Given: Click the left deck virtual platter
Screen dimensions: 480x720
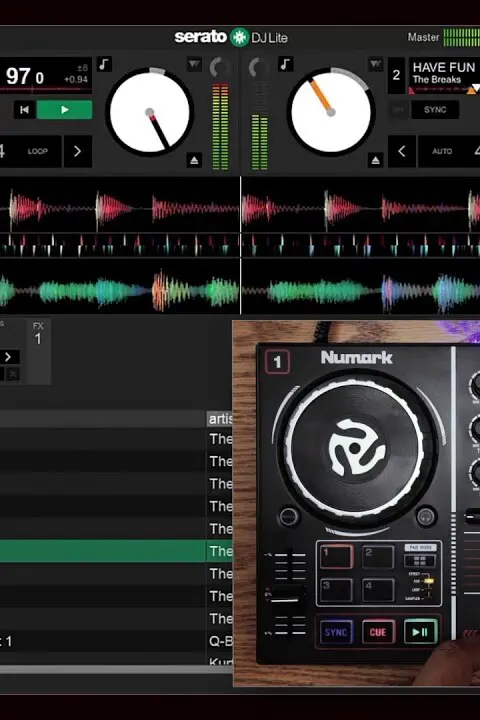Looking at the screenshot, I should (150, 112).
